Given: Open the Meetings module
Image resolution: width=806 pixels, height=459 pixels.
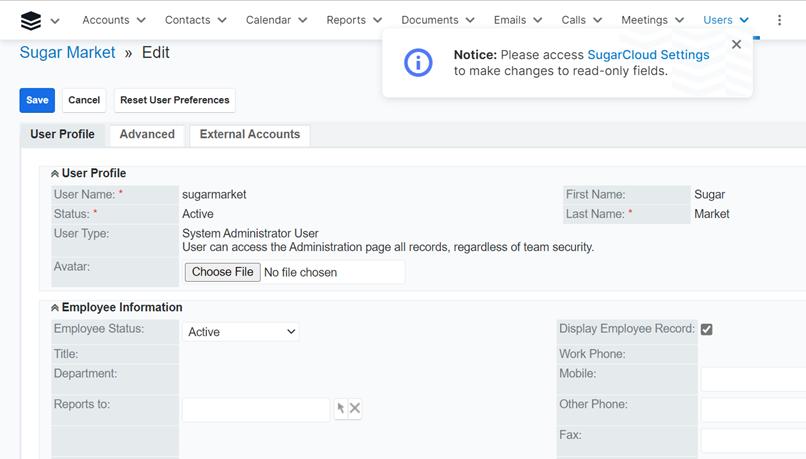Looking at the screenshot, I should point(645,20).
